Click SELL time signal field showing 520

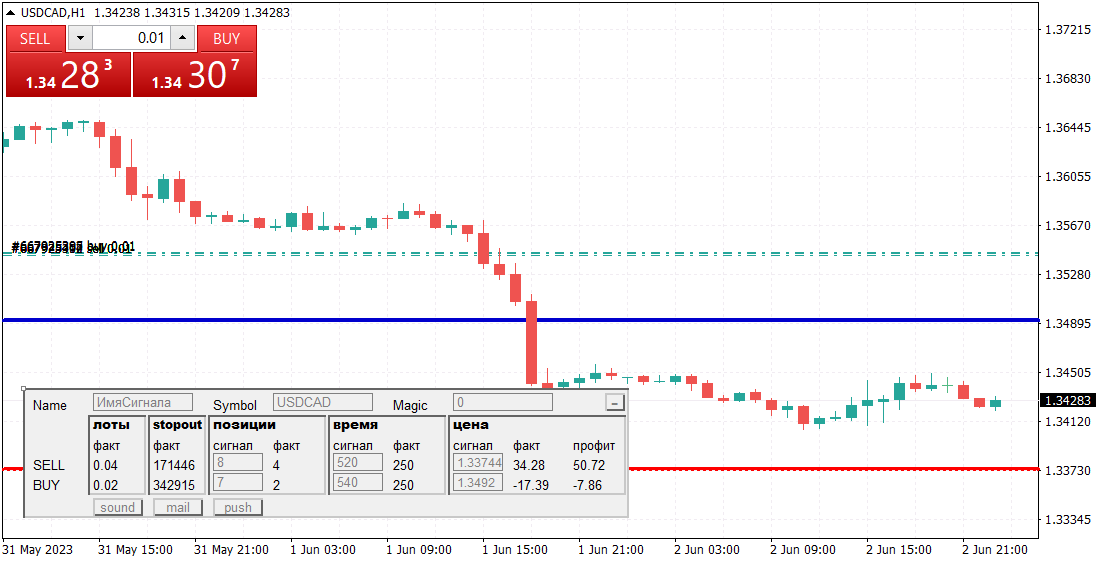pos(358,462)
